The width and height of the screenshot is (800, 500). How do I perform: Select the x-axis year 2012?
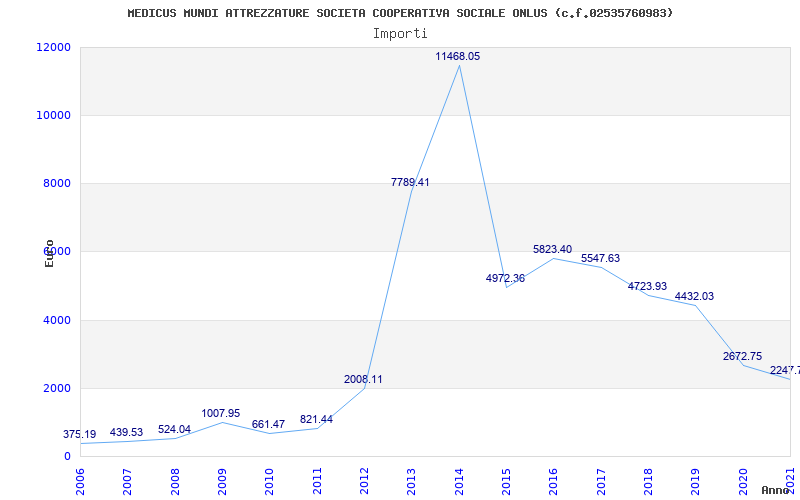(364, 482)
